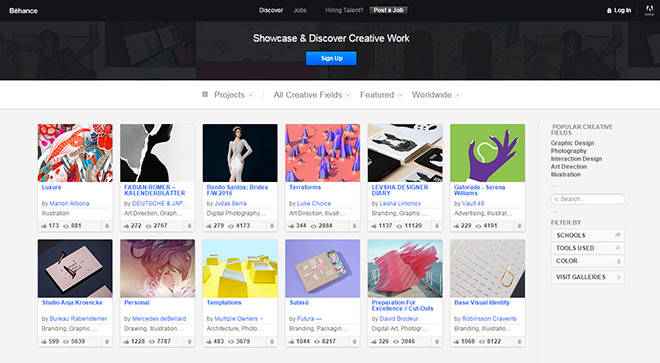Click add-to-collection icon on Terraforms card

coord(354,226)
